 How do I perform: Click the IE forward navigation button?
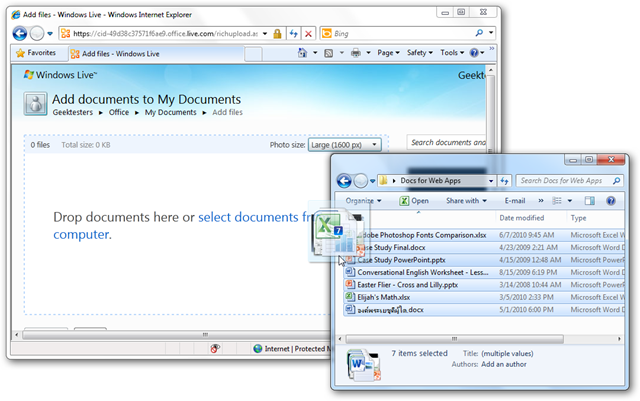click(x=37, y=33)
